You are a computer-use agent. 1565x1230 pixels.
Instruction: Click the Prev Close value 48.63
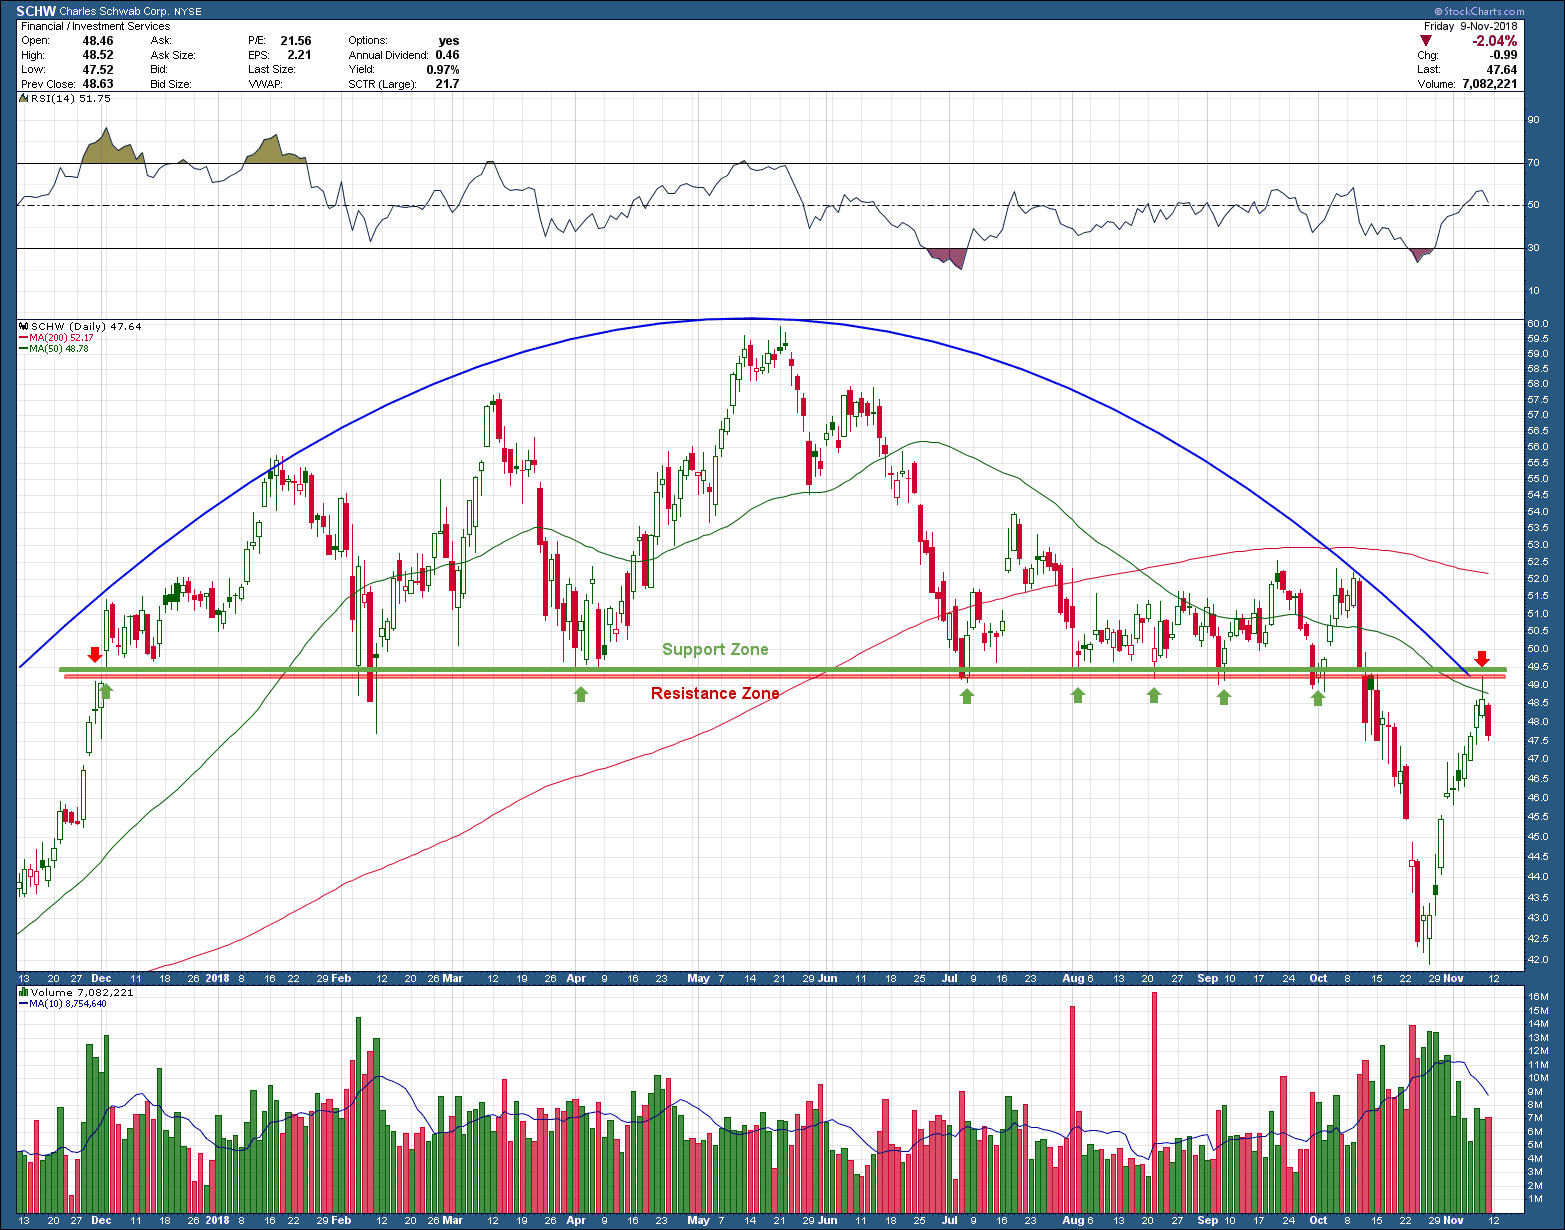pos(98,84)
